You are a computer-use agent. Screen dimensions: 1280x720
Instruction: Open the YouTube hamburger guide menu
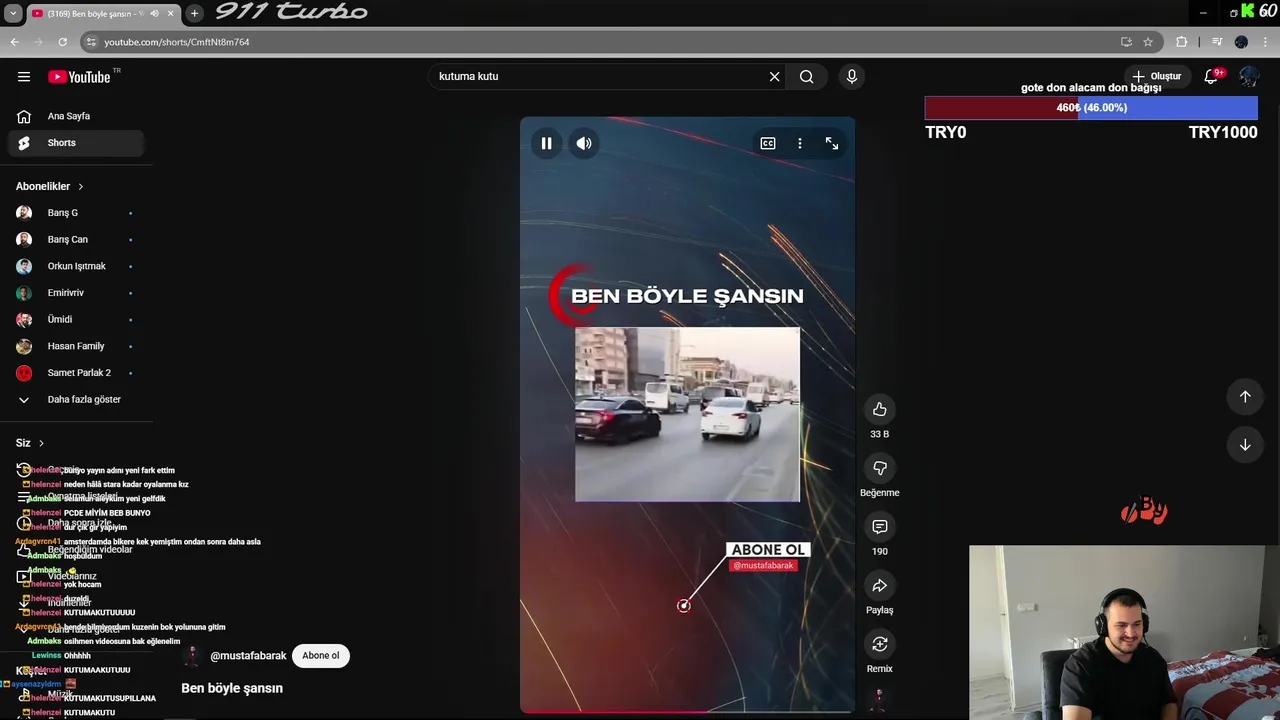pos(24,77)
